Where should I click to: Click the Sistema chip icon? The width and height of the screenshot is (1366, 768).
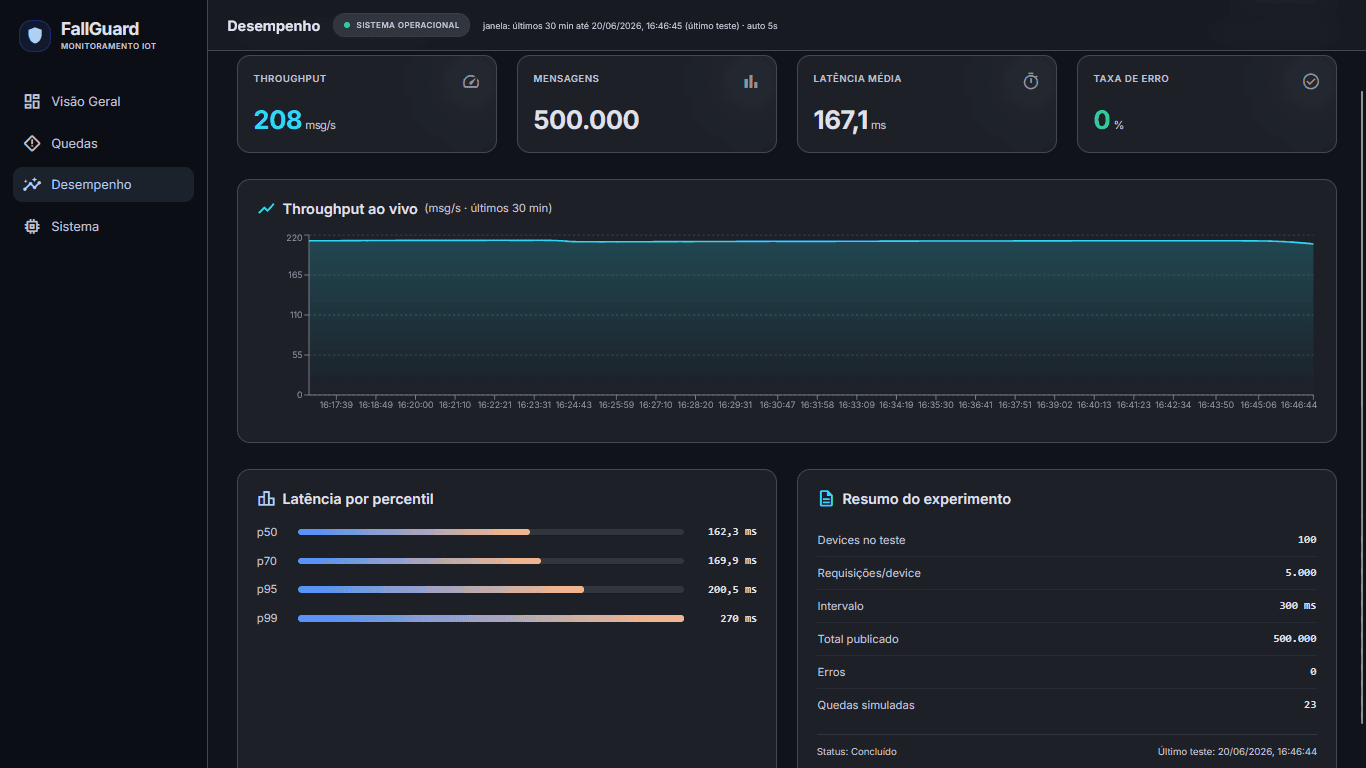pos(32,227)
